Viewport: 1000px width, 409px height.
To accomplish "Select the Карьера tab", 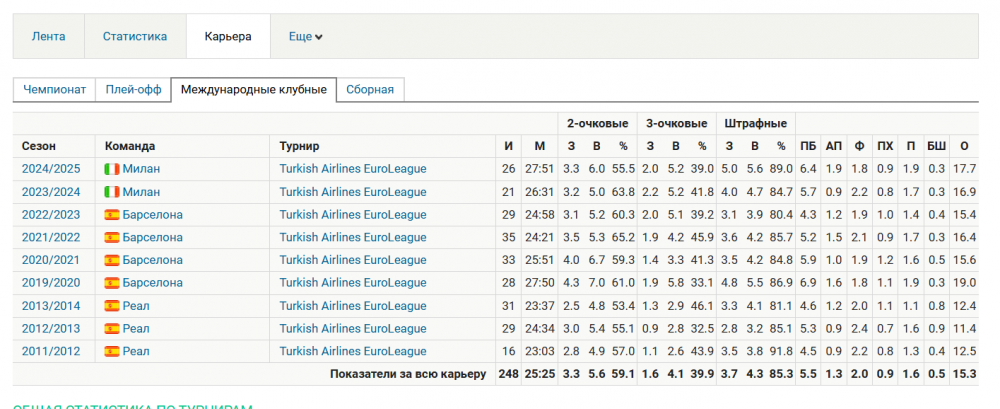I will point(228,37).
